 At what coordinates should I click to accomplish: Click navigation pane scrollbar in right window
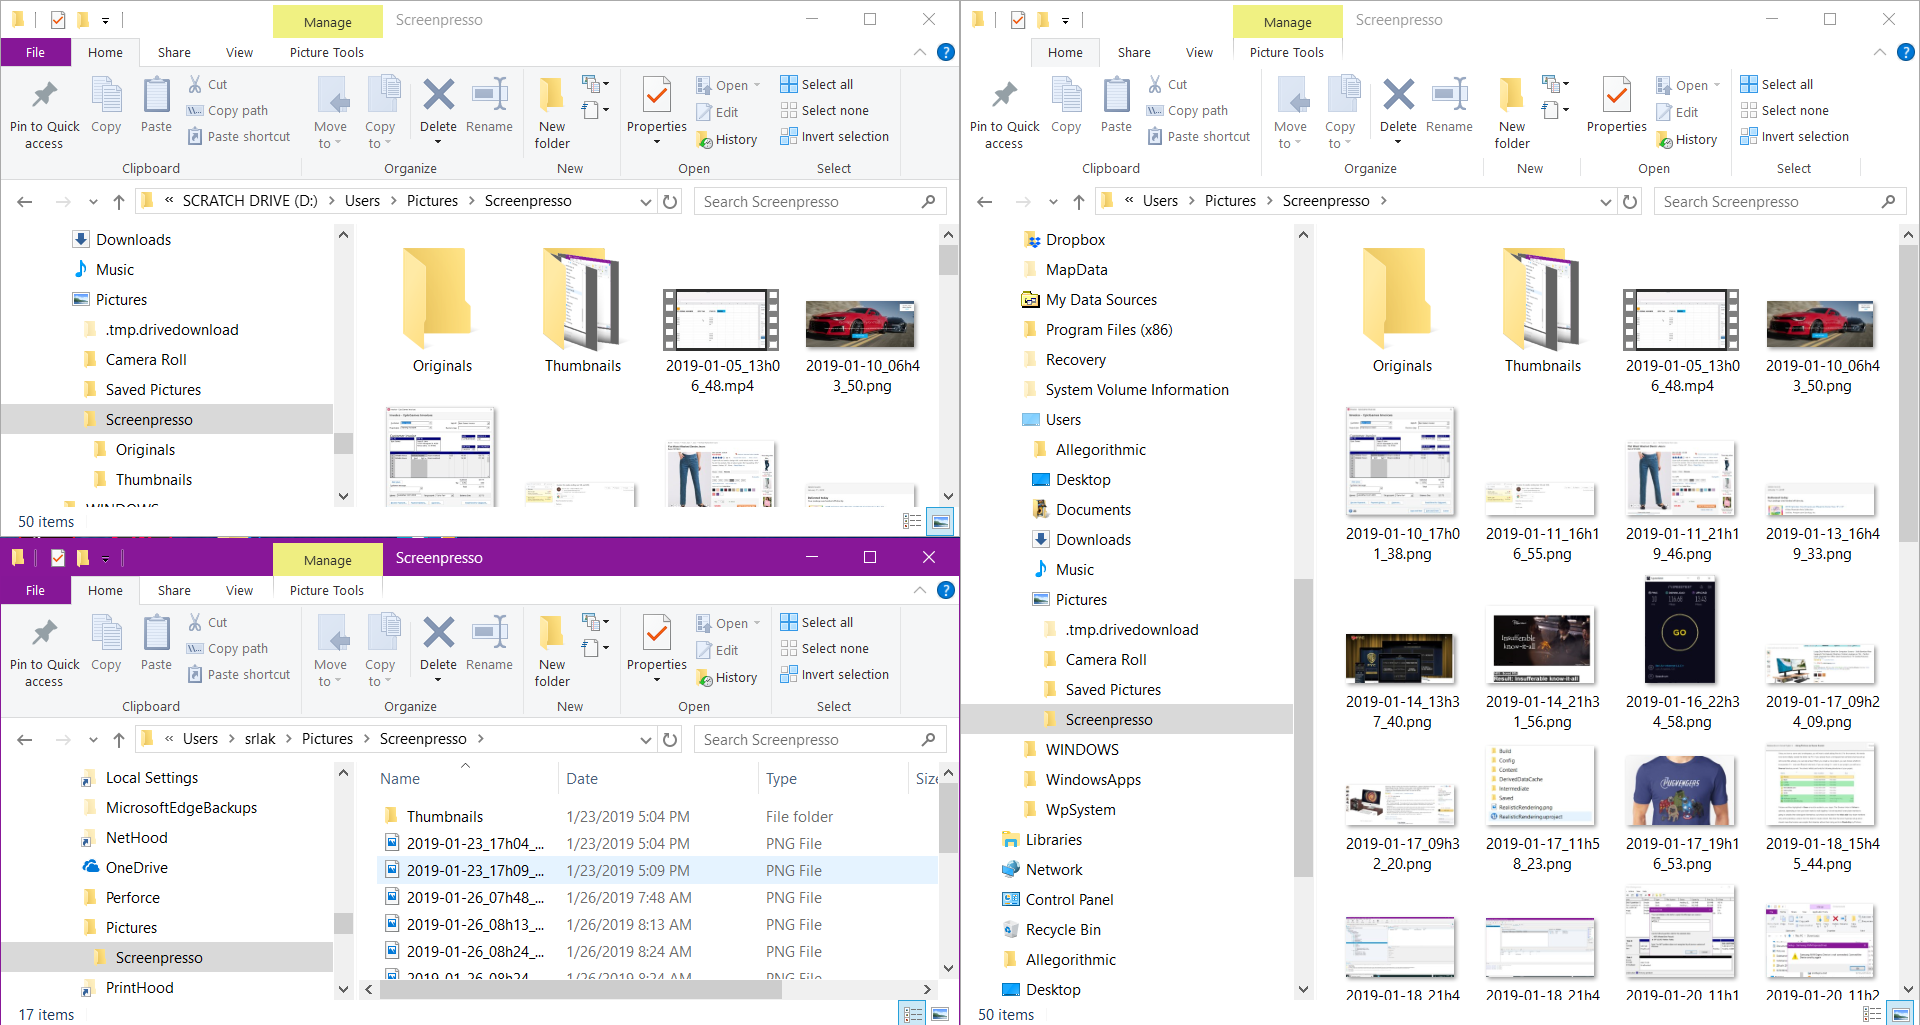[1303, 727]
